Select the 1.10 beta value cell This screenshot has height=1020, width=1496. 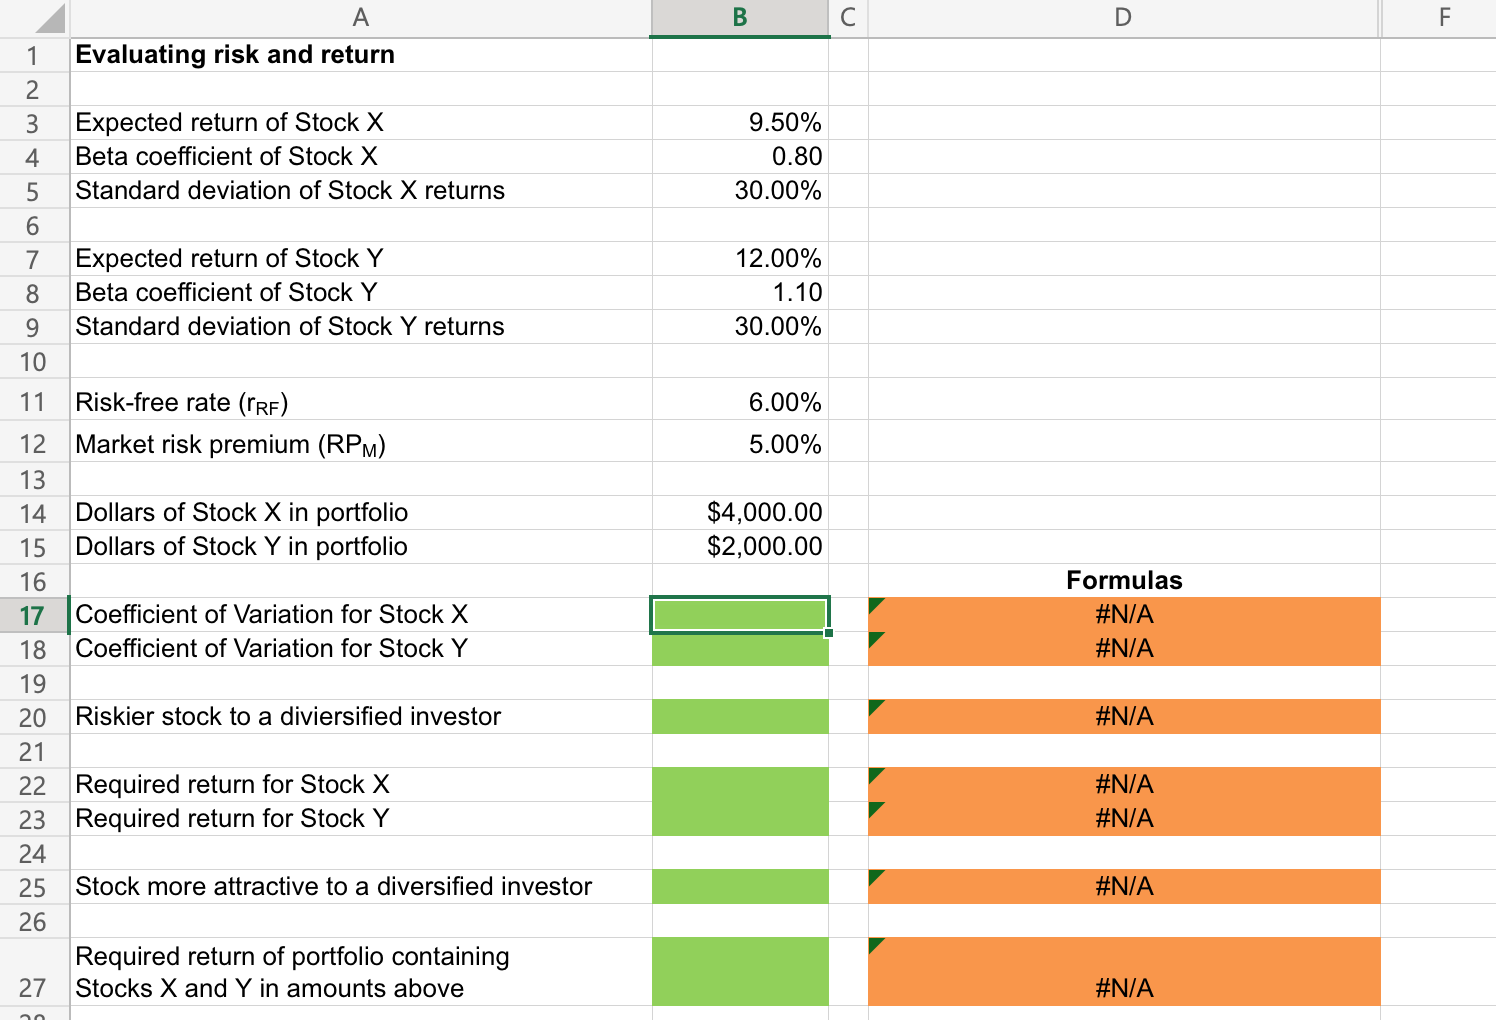click(740, 293)
